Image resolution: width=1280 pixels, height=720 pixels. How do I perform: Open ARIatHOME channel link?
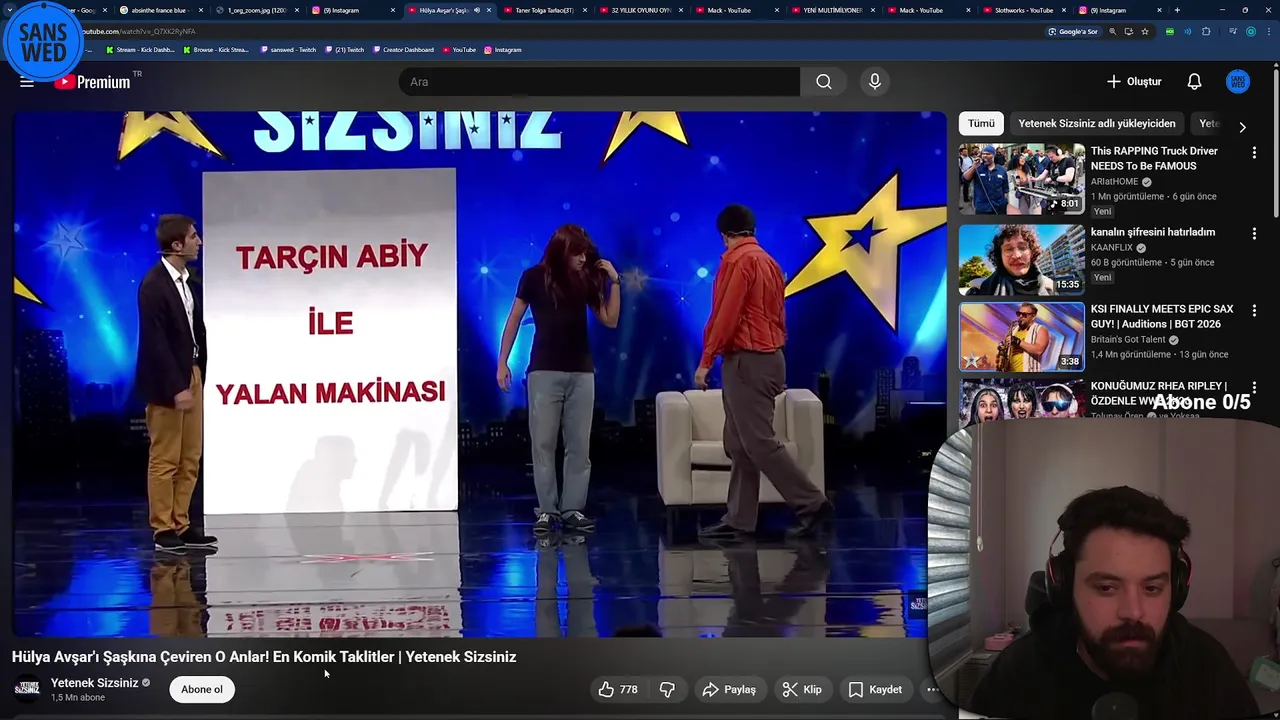pos(1115,182)
